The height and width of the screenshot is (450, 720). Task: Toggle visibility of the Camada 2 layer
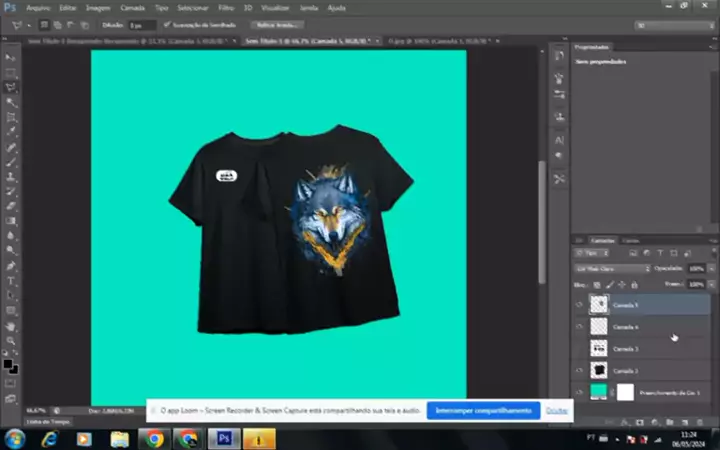click(579, 371)
